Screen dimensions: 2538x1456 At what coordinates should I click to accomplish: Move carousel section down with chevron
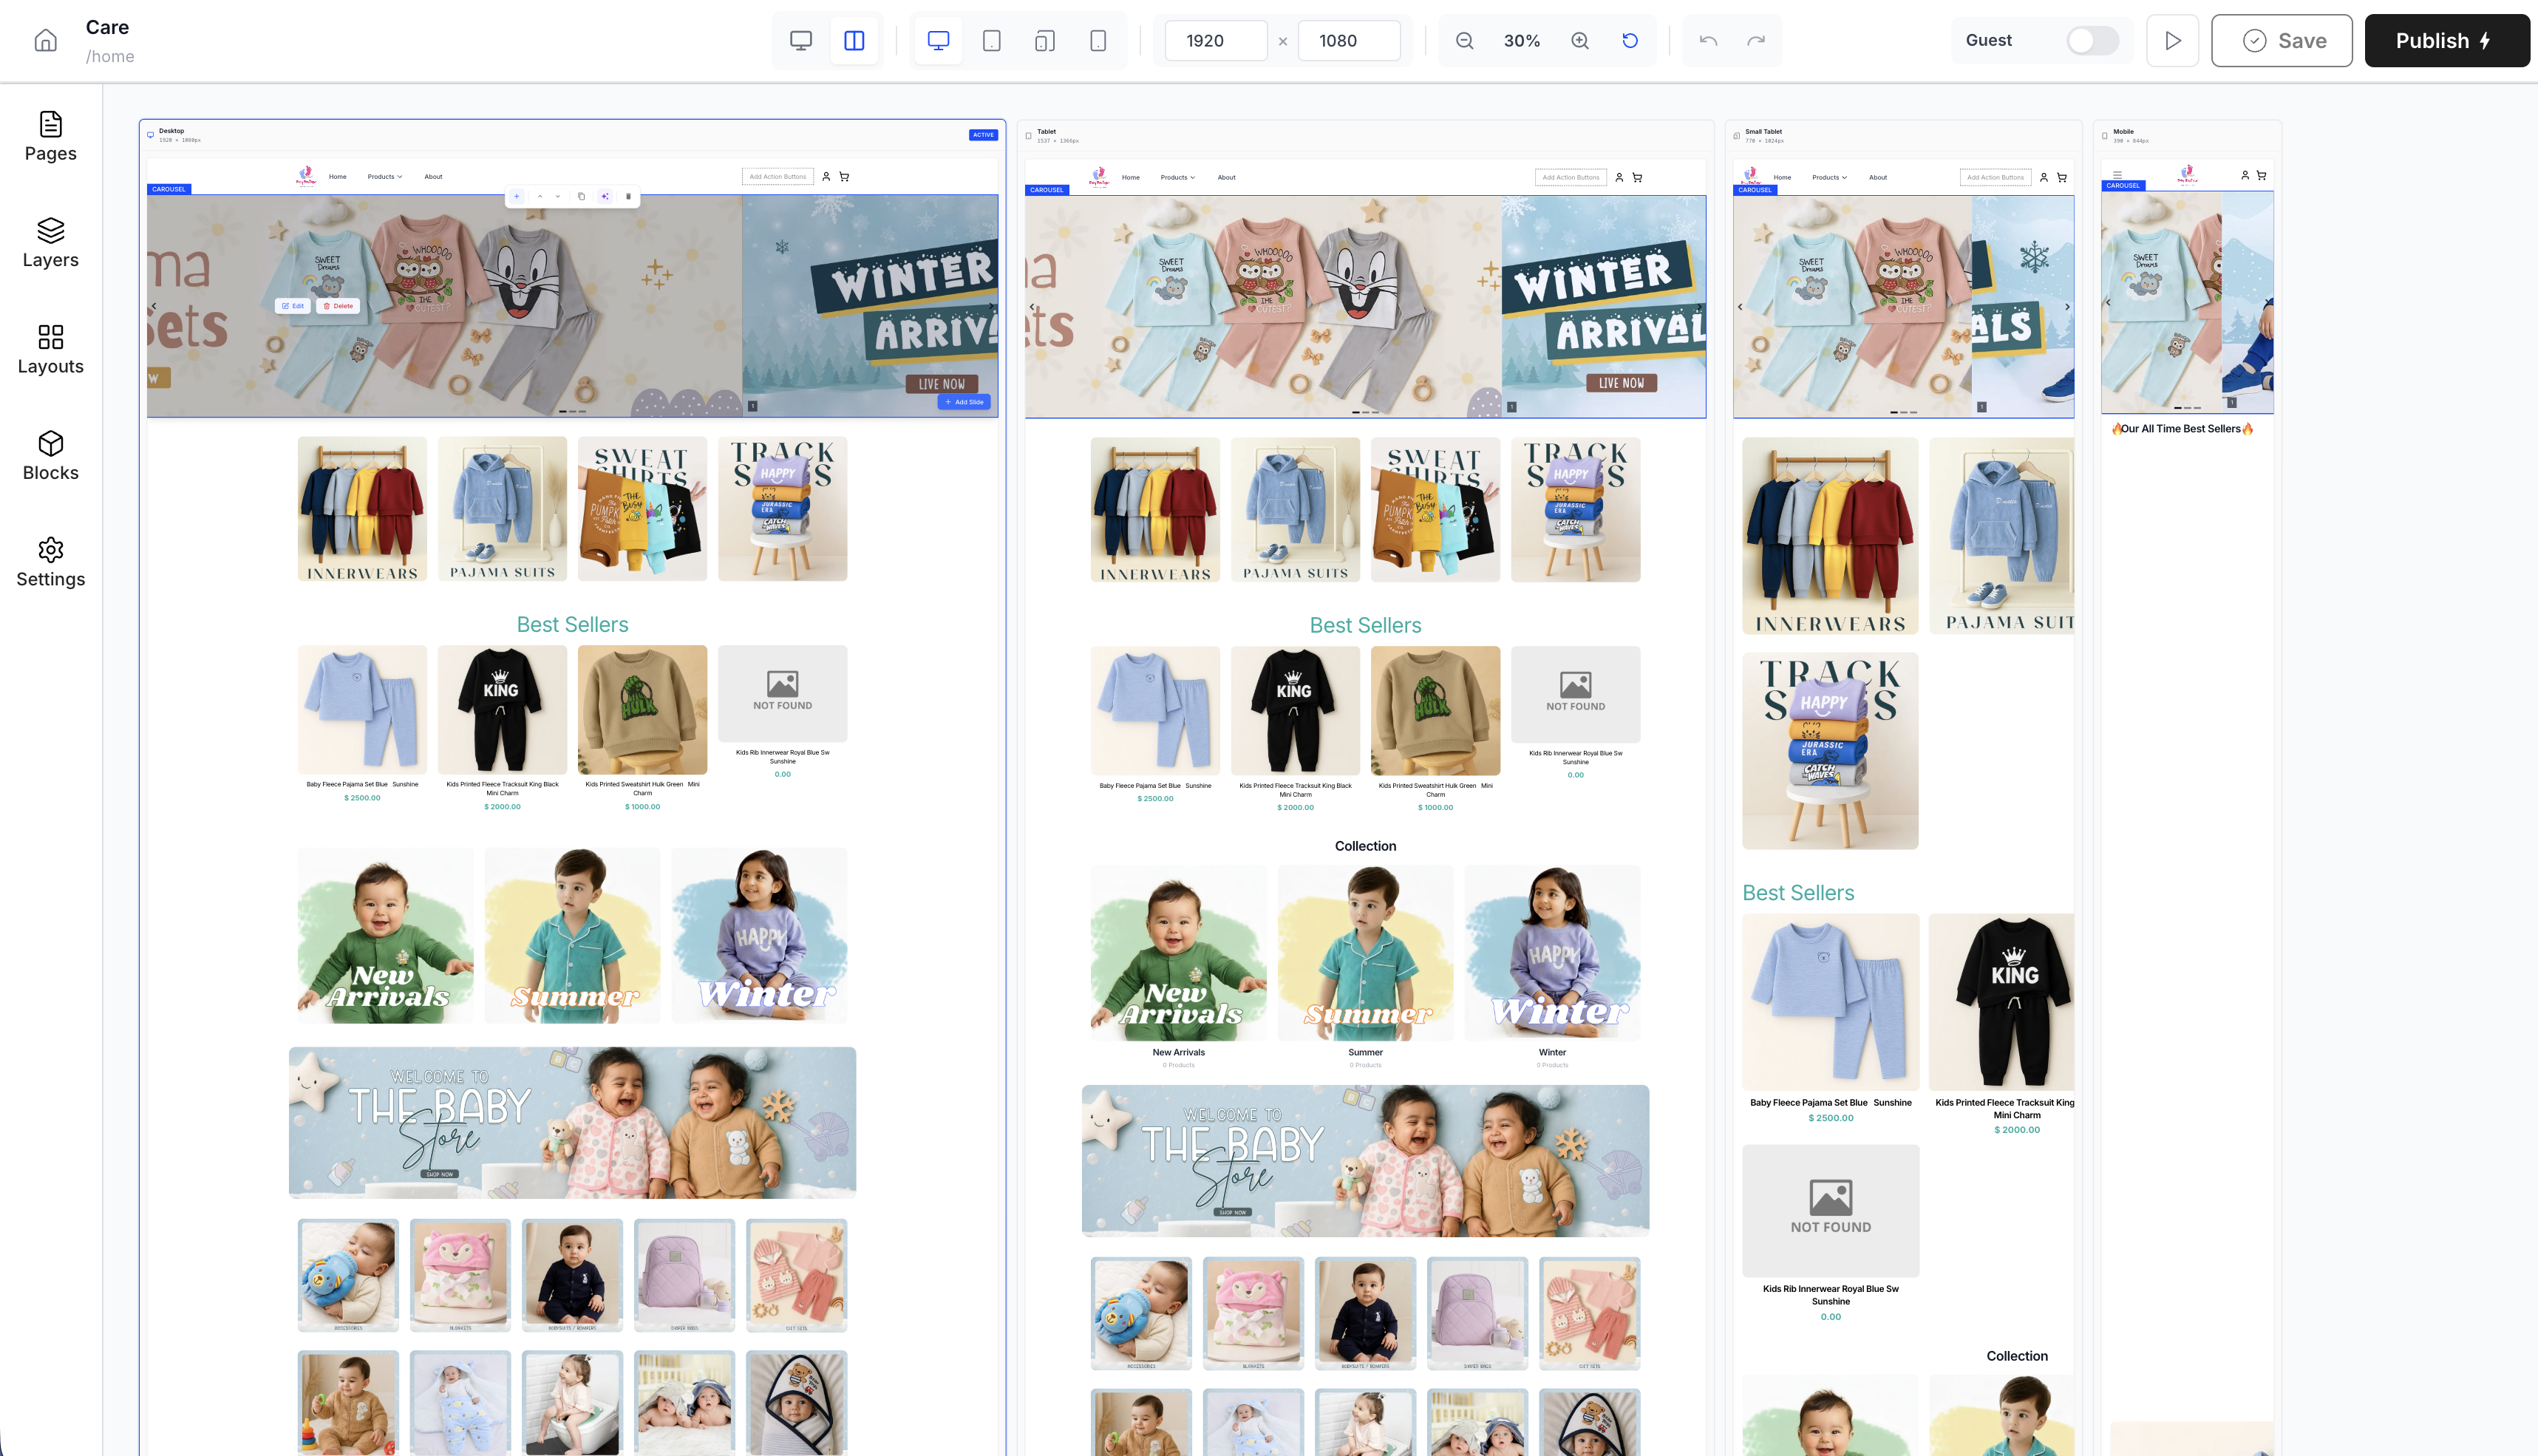tap(558, 196)
